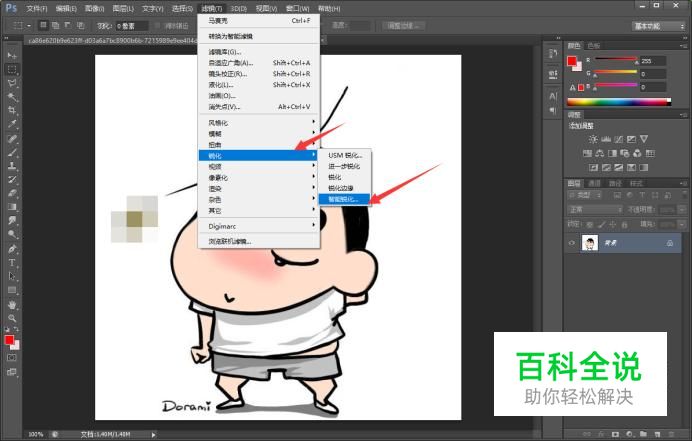Viewport: 692px width, 441px height.
Task: Create a new layer via the Layers panel bottom icon
Action: click(657, 435)
